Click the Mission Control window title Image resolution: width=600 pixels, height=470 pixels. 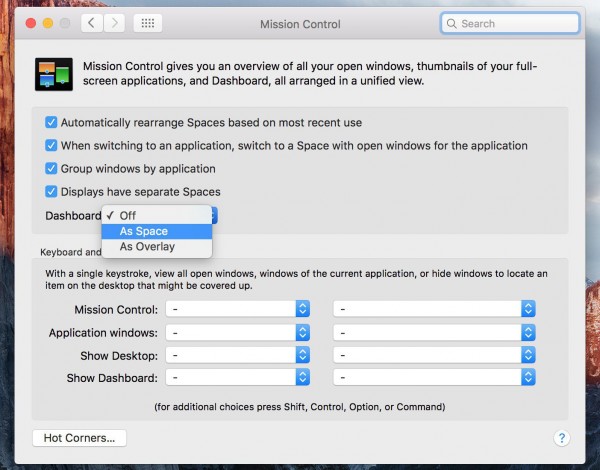[x=300, y=24]
